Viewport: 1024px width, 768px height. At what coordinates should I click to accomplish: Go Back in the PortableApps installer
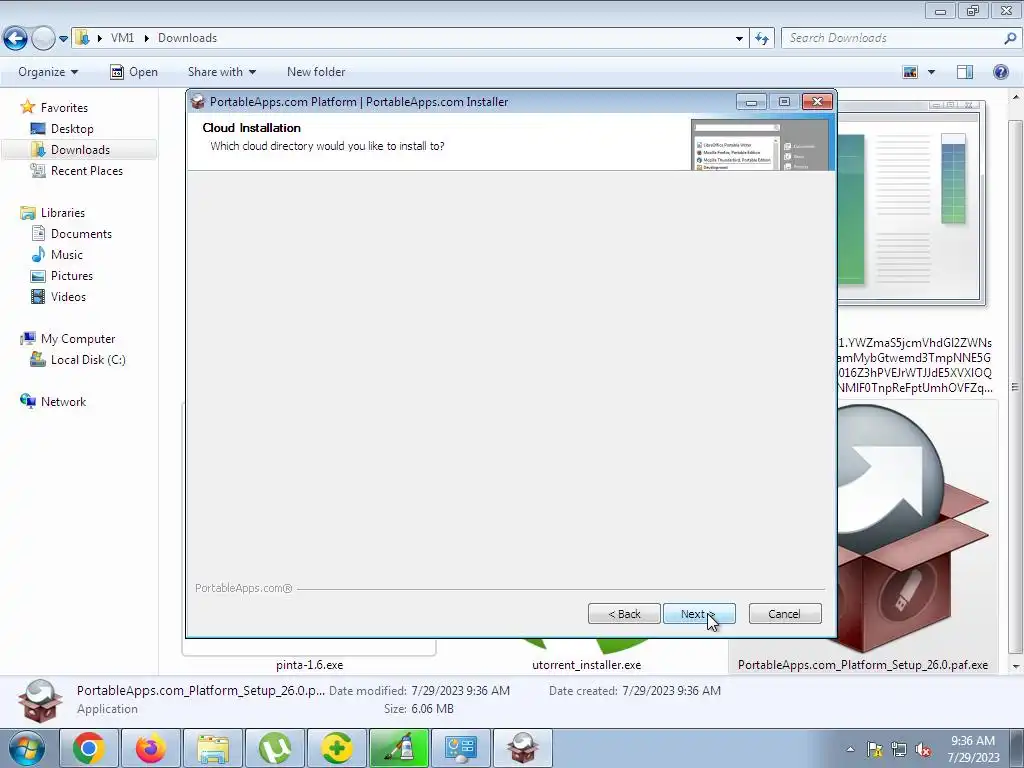pos(624,614)
